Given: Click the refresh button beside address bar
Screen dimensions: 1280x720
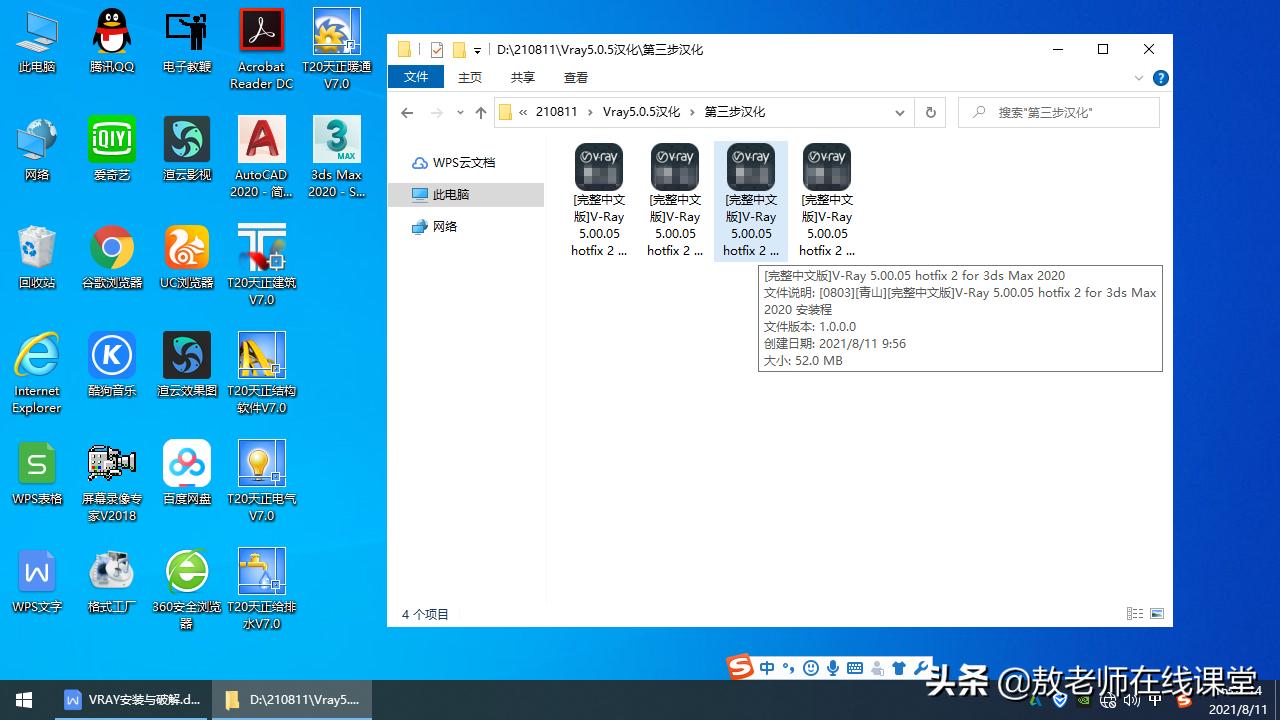Looking at the screenshot, I should coord(930,113).
